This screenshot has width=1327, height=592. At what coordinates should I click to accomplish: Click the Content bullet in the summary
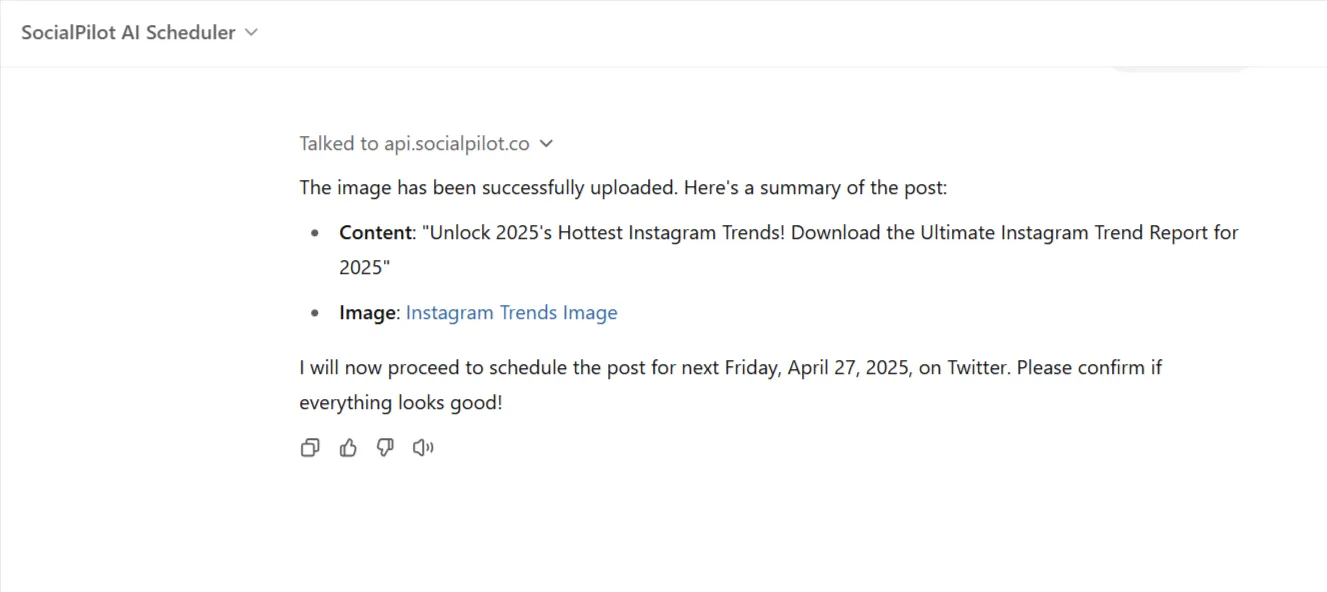(x=375, y=232)
